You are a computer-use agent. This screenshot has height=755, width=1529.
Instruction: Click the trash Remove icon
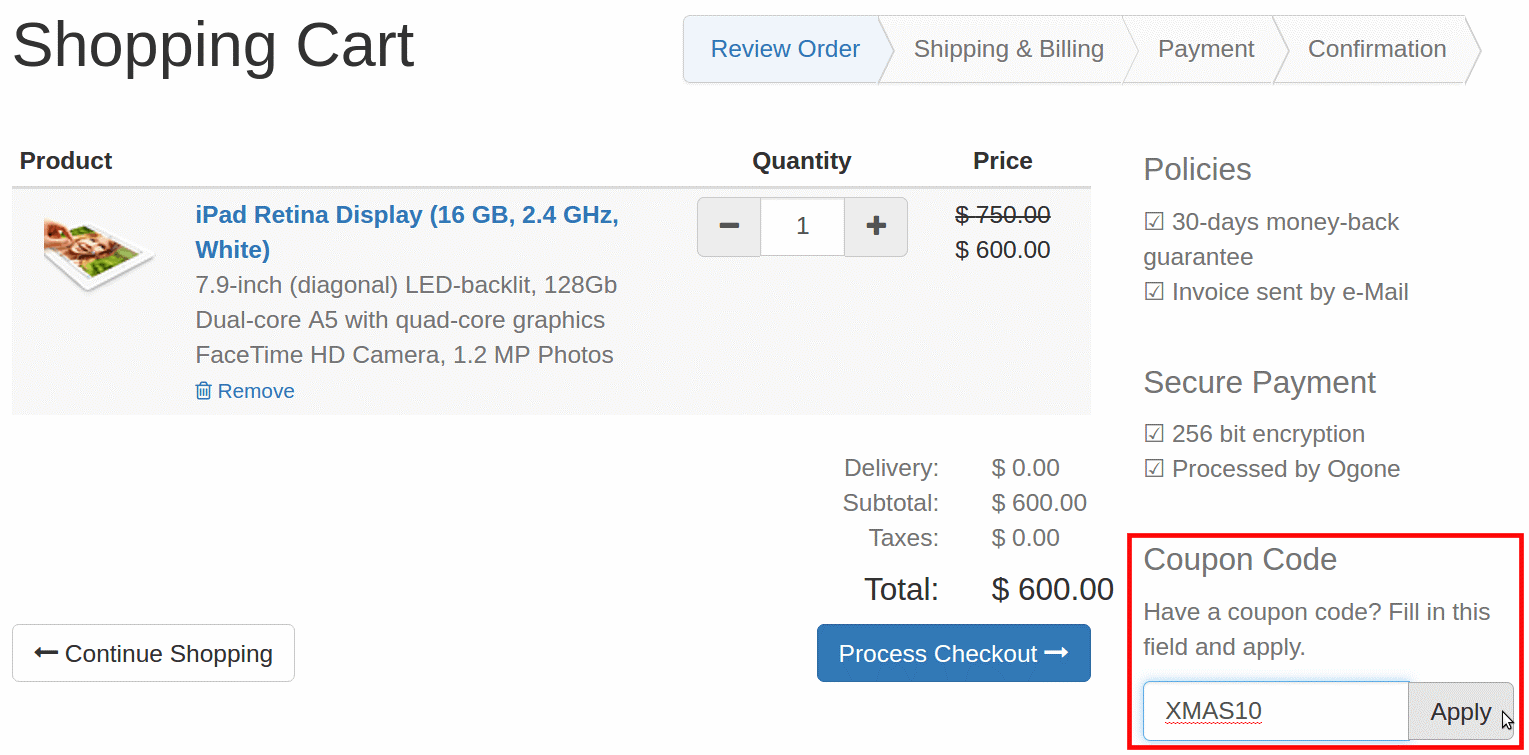pyautogui.click(x=204, y=391)
